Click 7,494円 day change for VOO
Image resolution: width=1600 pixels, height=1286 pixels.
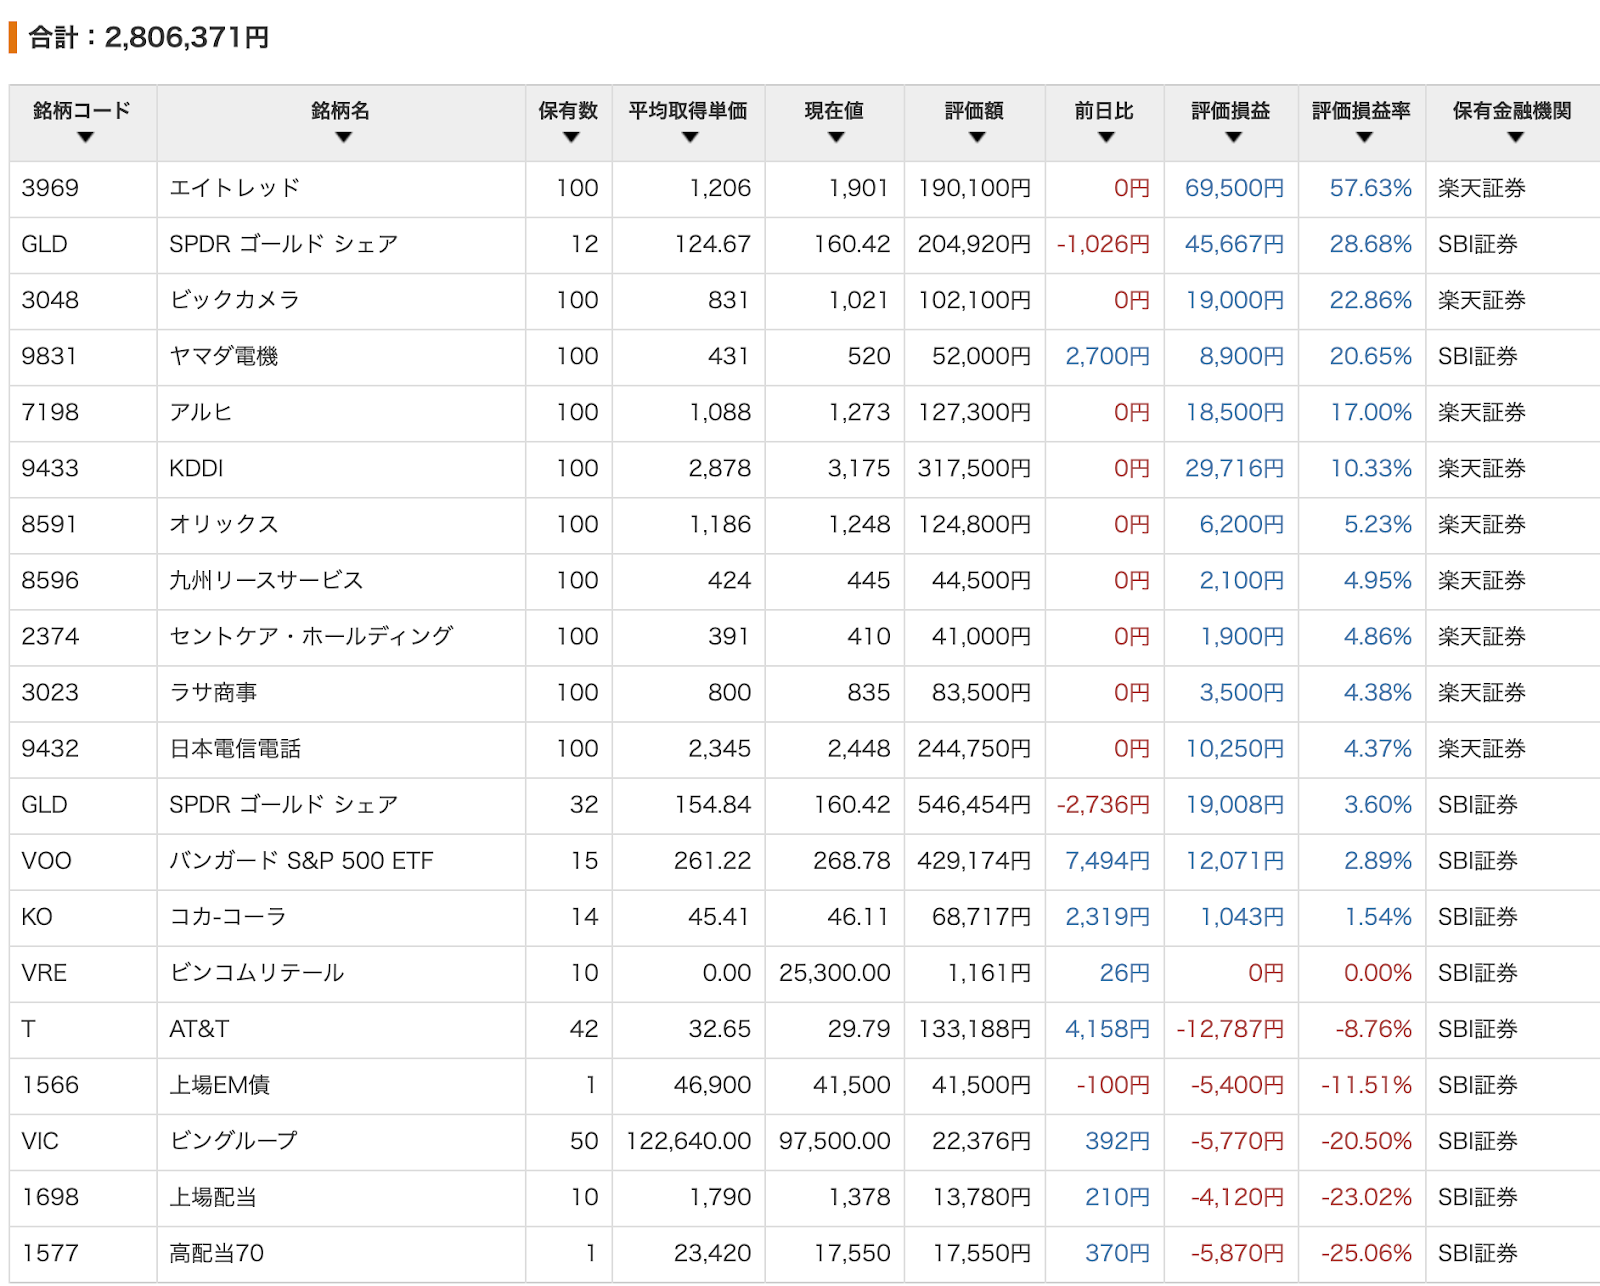1107,860
